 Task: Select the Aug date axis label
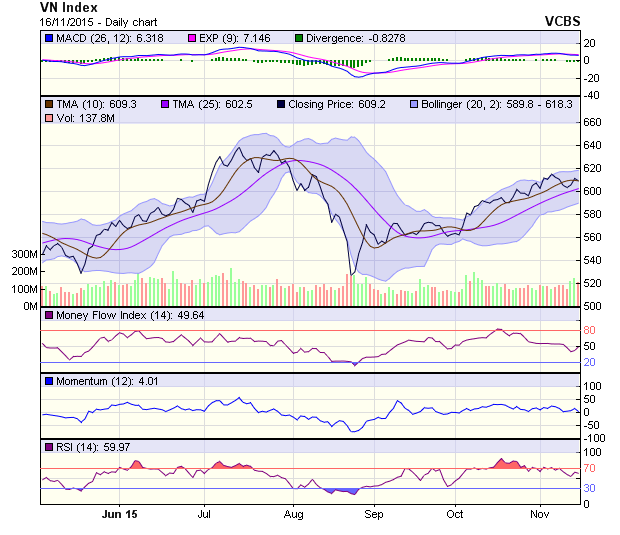pyautogui.click(x=293, y=515)
